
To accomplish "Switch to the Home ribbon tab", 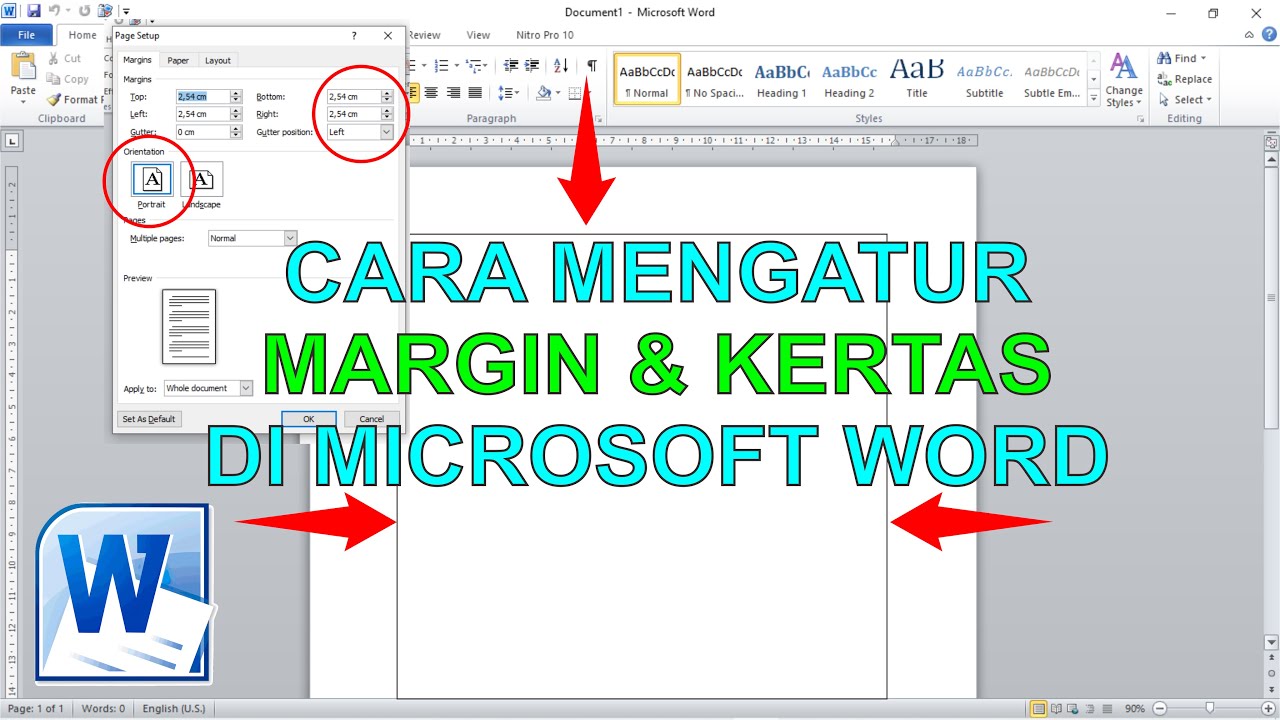I will point(82,35).
